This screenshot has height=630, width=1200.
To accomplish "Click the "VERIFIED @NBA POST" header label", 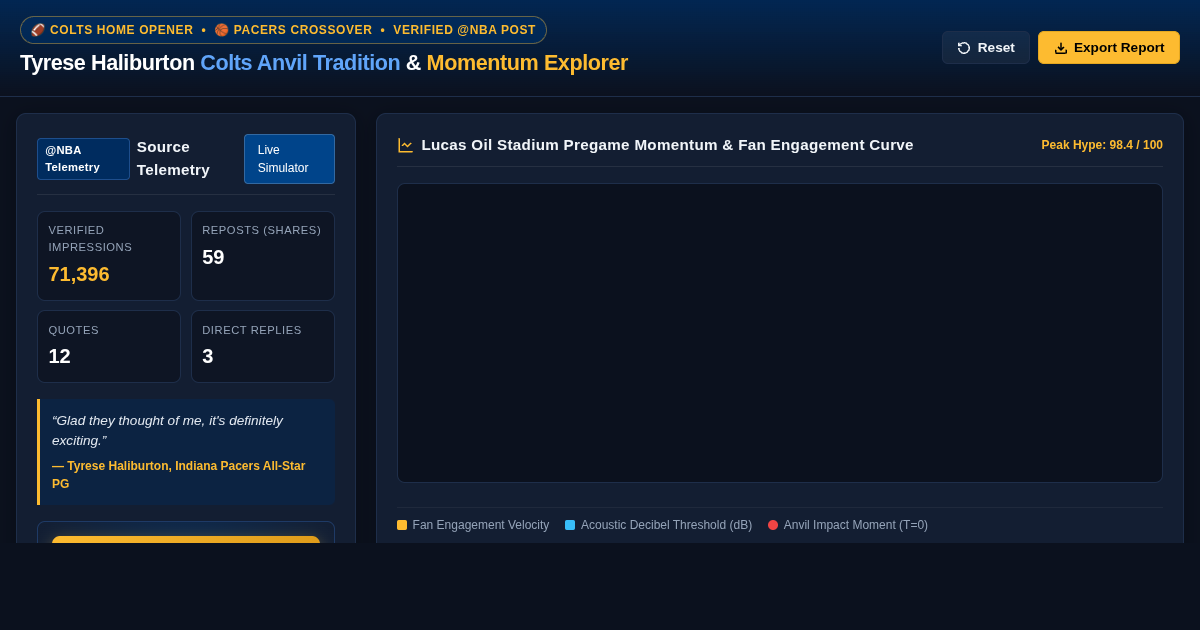I will [464, 30].
